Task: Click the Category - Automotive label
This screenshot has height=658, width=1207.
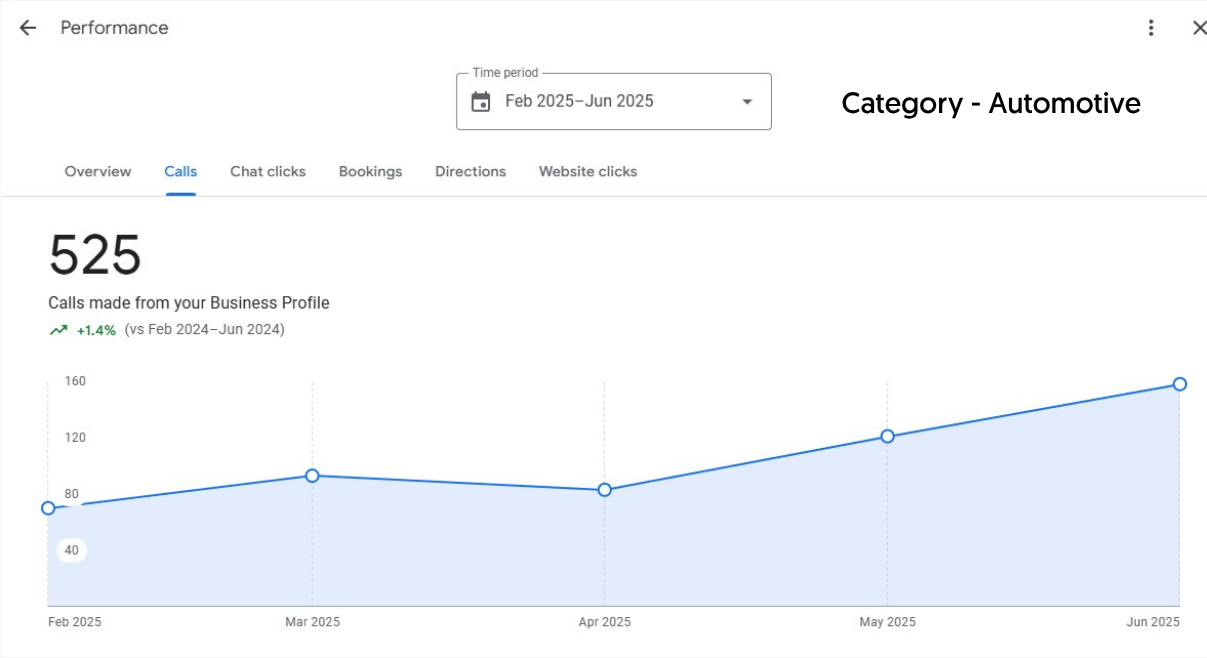Action: (990, 103)
